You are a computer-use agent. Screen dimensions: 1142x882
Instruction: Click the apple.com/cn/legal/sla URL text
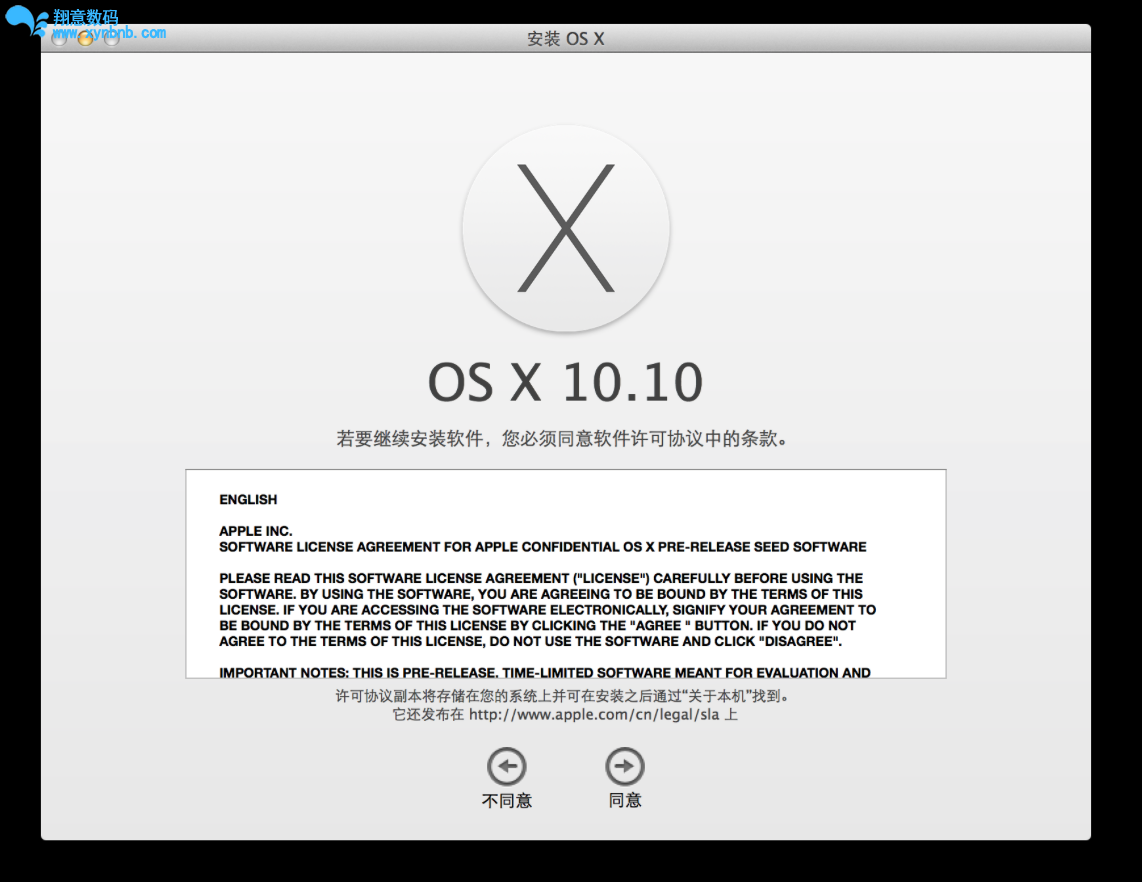click(x=594, y=714)
